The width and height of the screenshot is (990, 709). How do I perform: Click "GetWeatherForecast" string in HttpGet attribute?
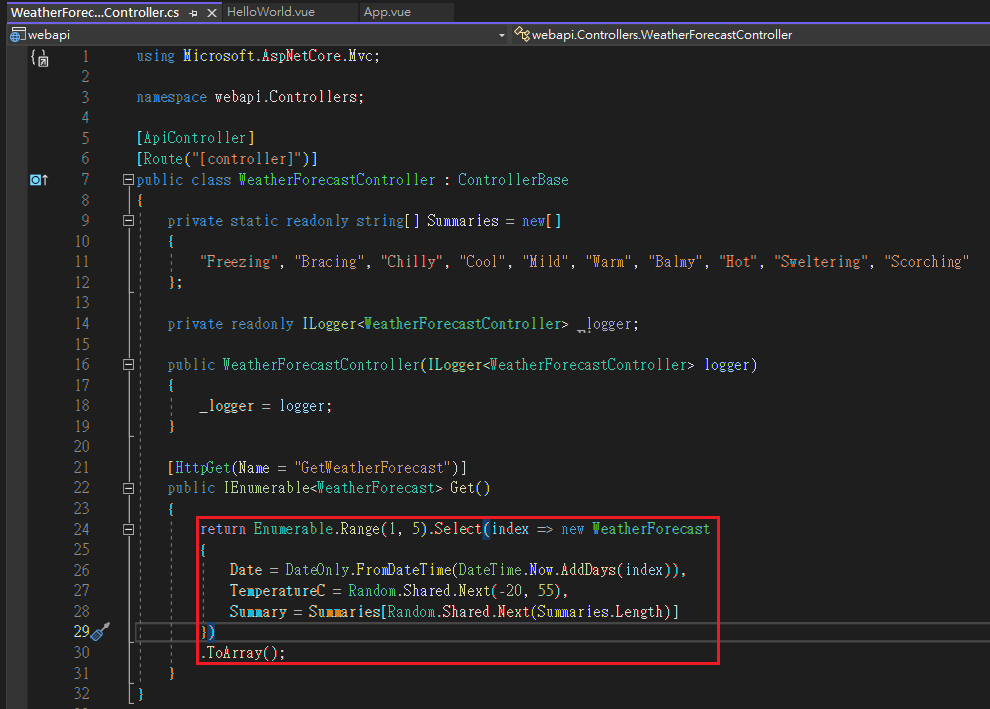(x=372, y=468)
